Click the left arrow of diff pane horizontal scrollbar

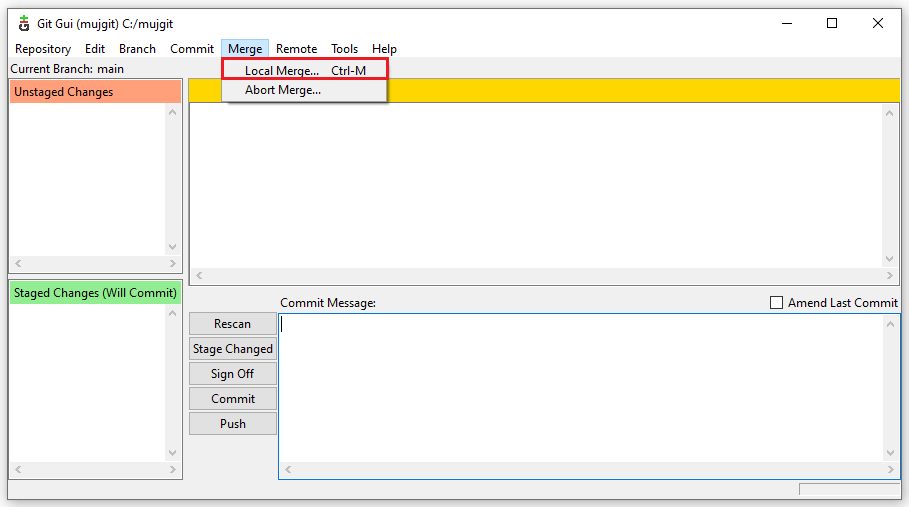pos(199,275)
